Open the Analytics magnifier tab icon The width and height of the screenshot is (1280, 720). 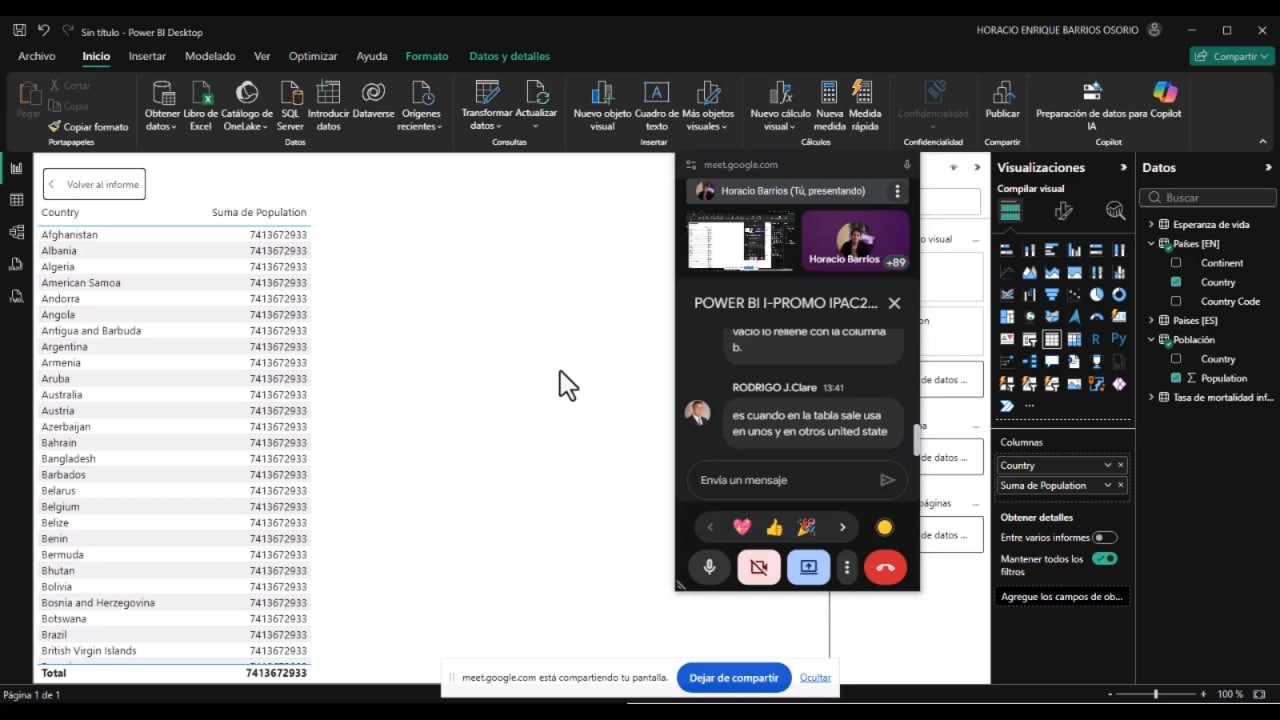1115,210
